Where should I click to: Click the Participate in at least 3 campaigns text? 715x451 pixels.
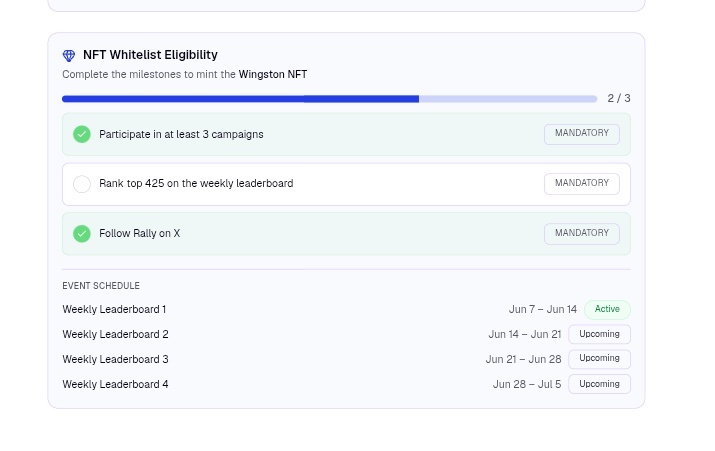point(181,135)
